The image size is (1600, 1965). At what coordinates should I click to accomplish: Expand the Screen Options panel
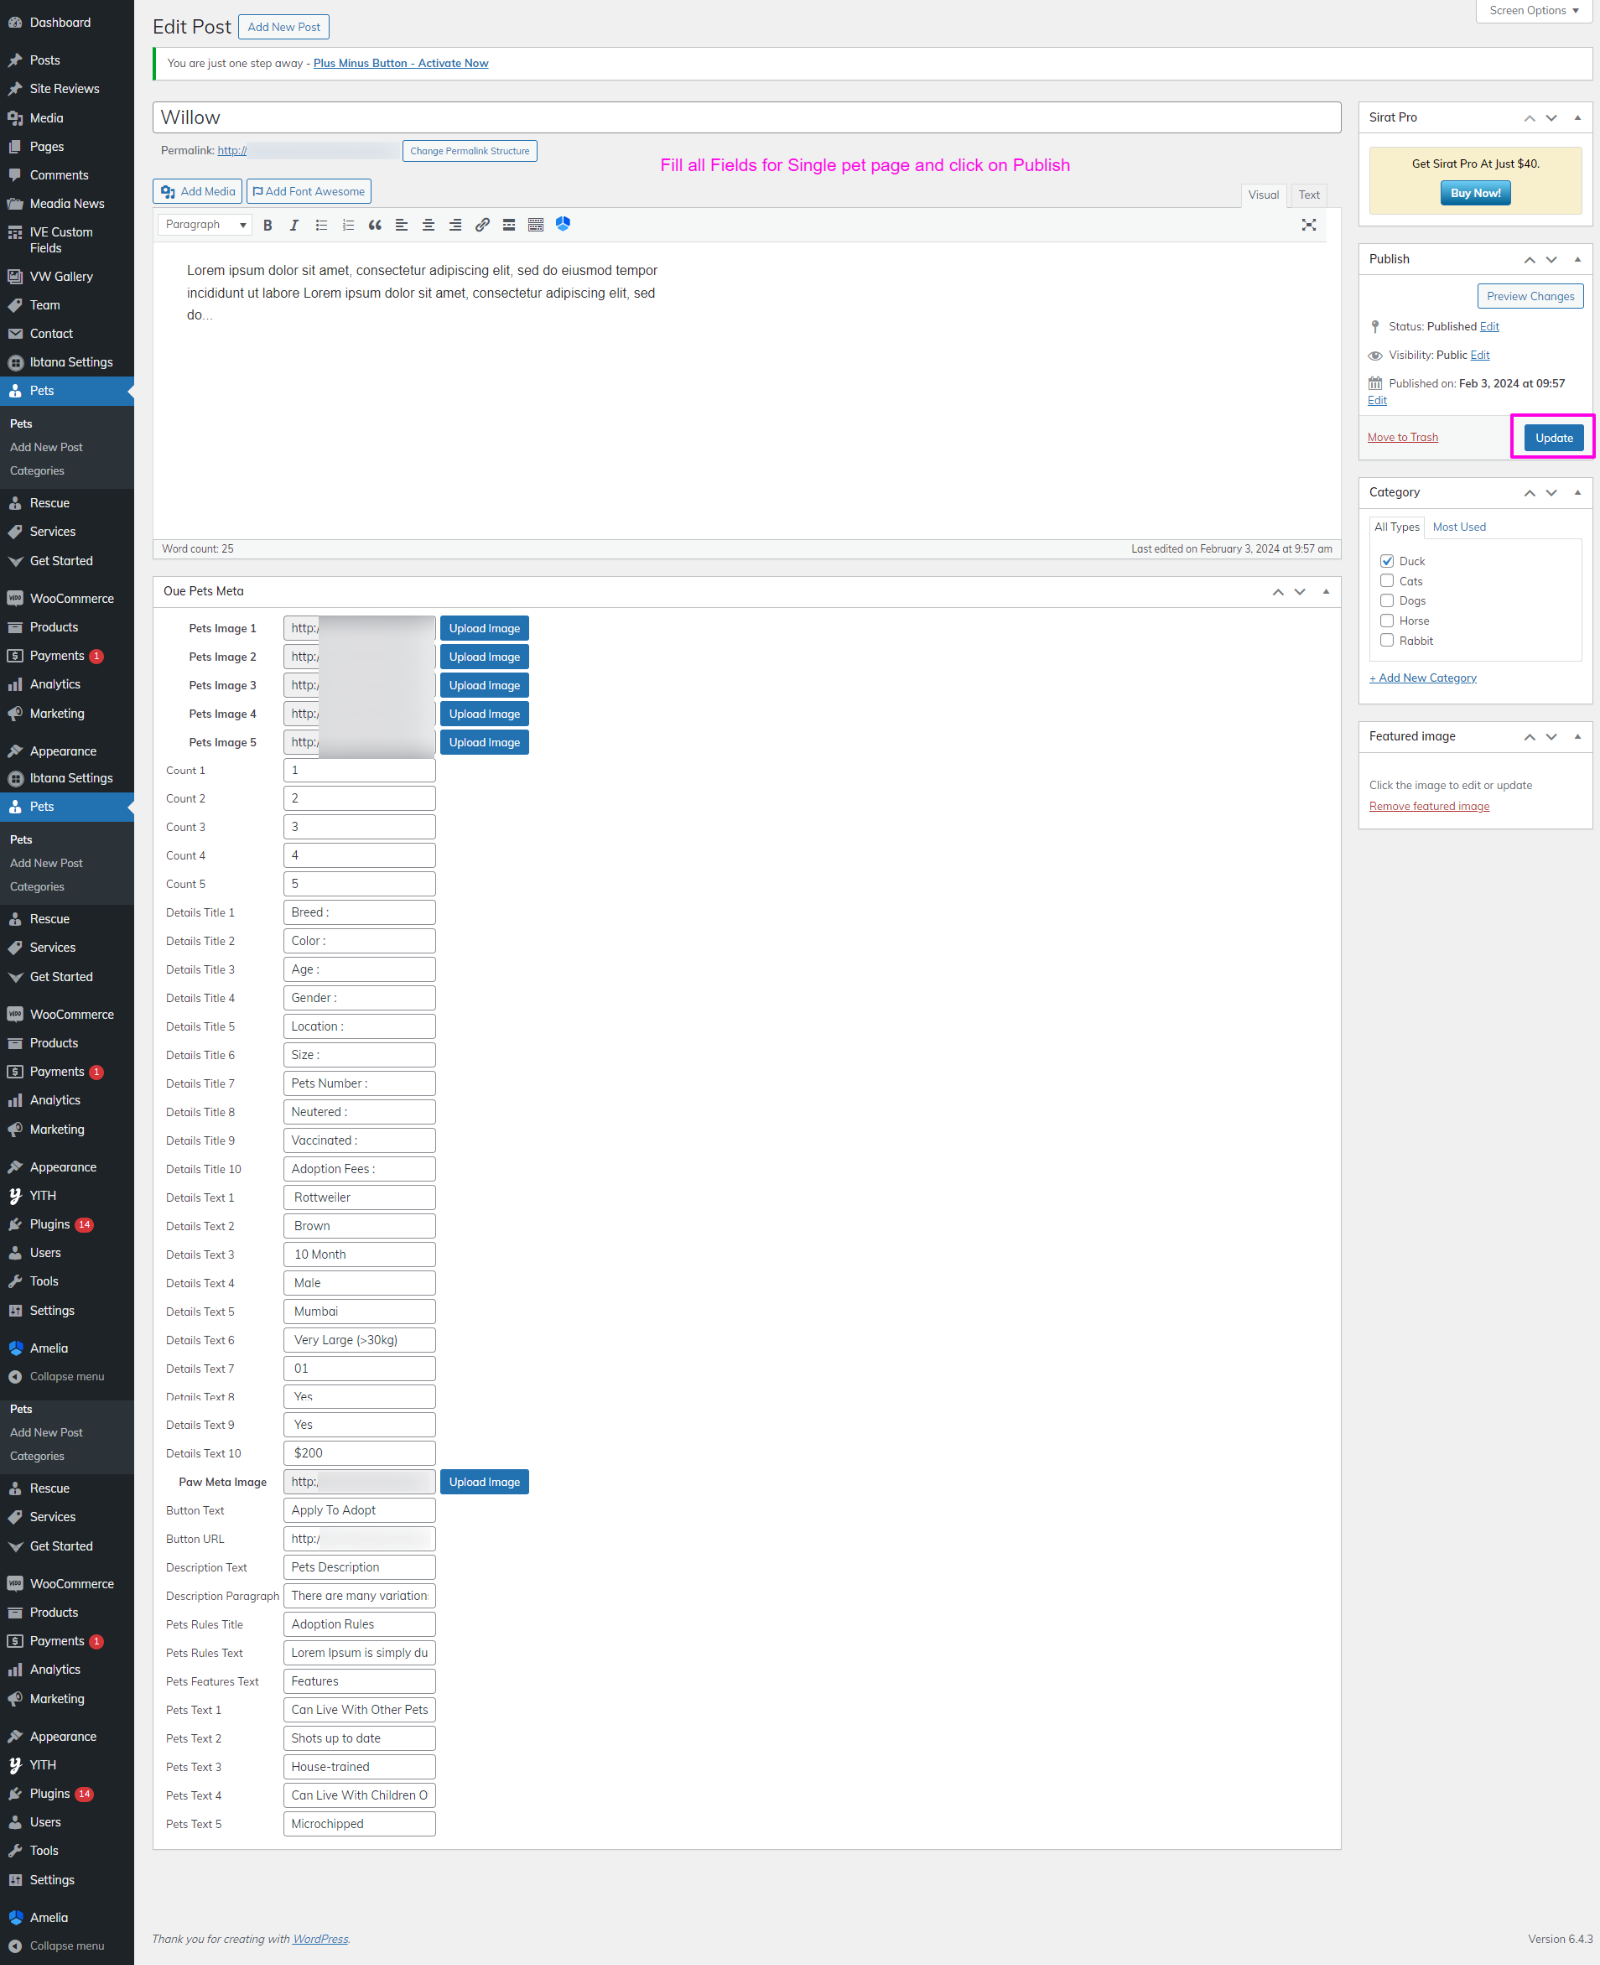tap(1533, 11)
